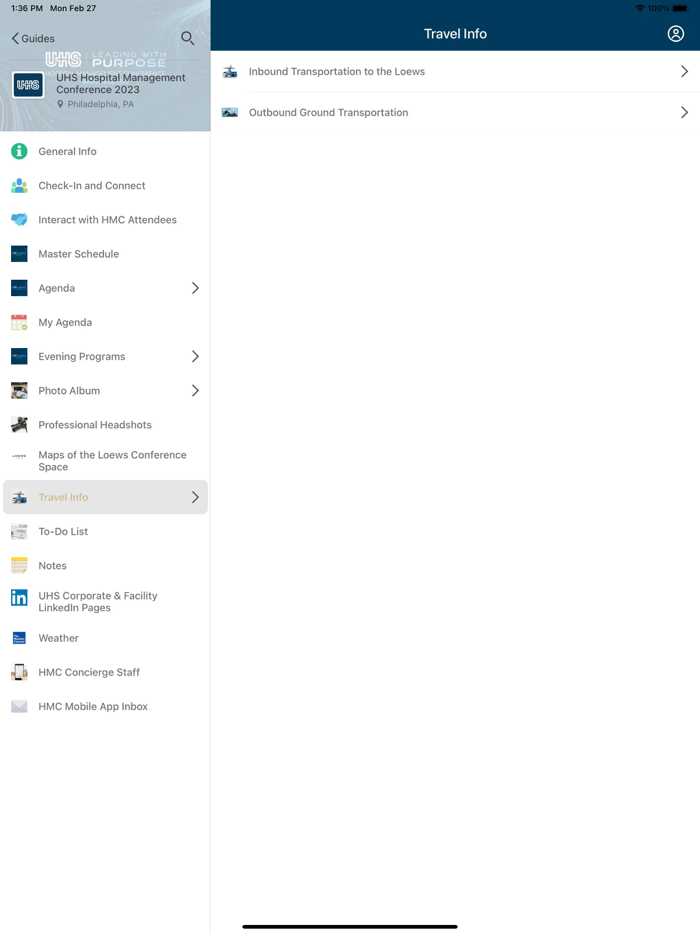The height and width of the screenshot is (934, 700).
Task: Click the 'Photo Album' label
Action: 69,391
